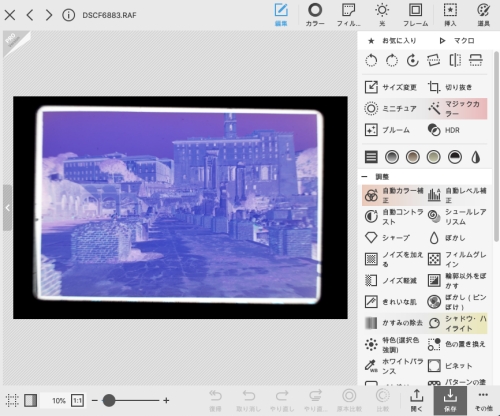This screenshot has width=500, height=416.
Task: Open 輪郭以外をぼかす adjustment
Action: point(457,281)
